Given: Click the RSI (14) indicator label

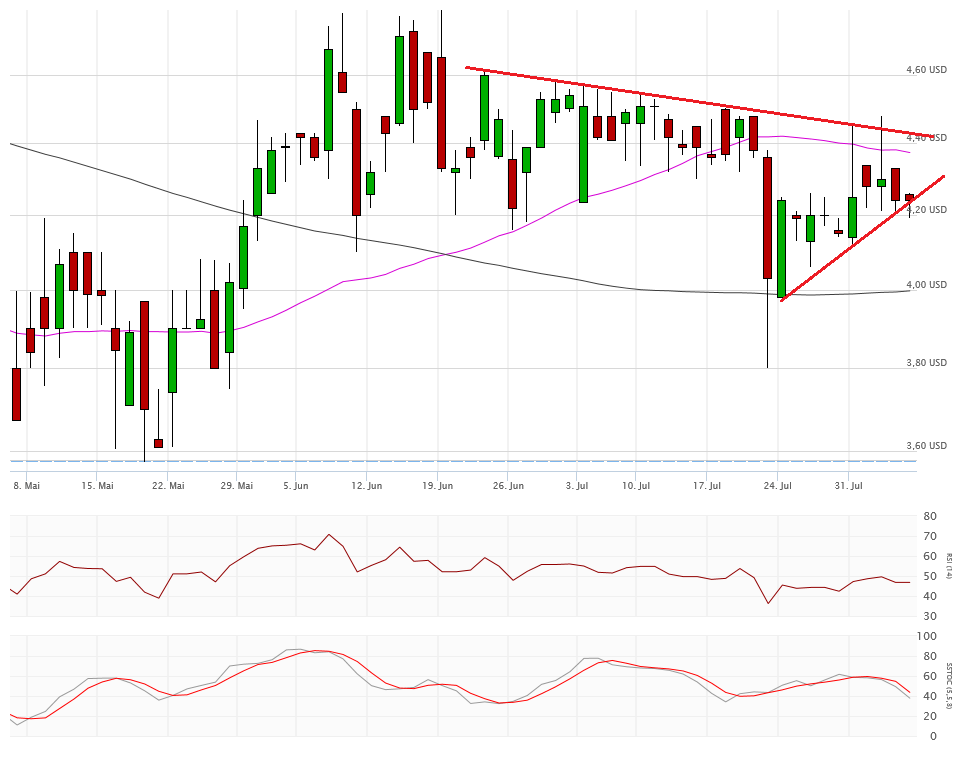Looking at the screenshot, I should point(950,565).
